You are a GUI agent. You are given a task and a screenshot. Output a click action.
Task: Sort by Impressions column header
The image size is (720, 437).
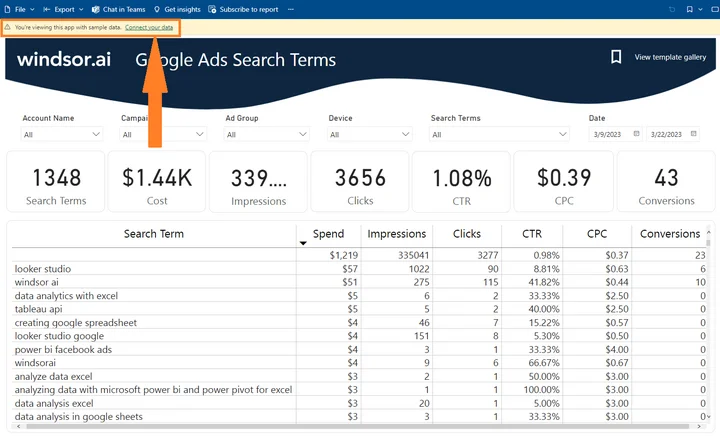pyautogui.click(x=397, y=234)
